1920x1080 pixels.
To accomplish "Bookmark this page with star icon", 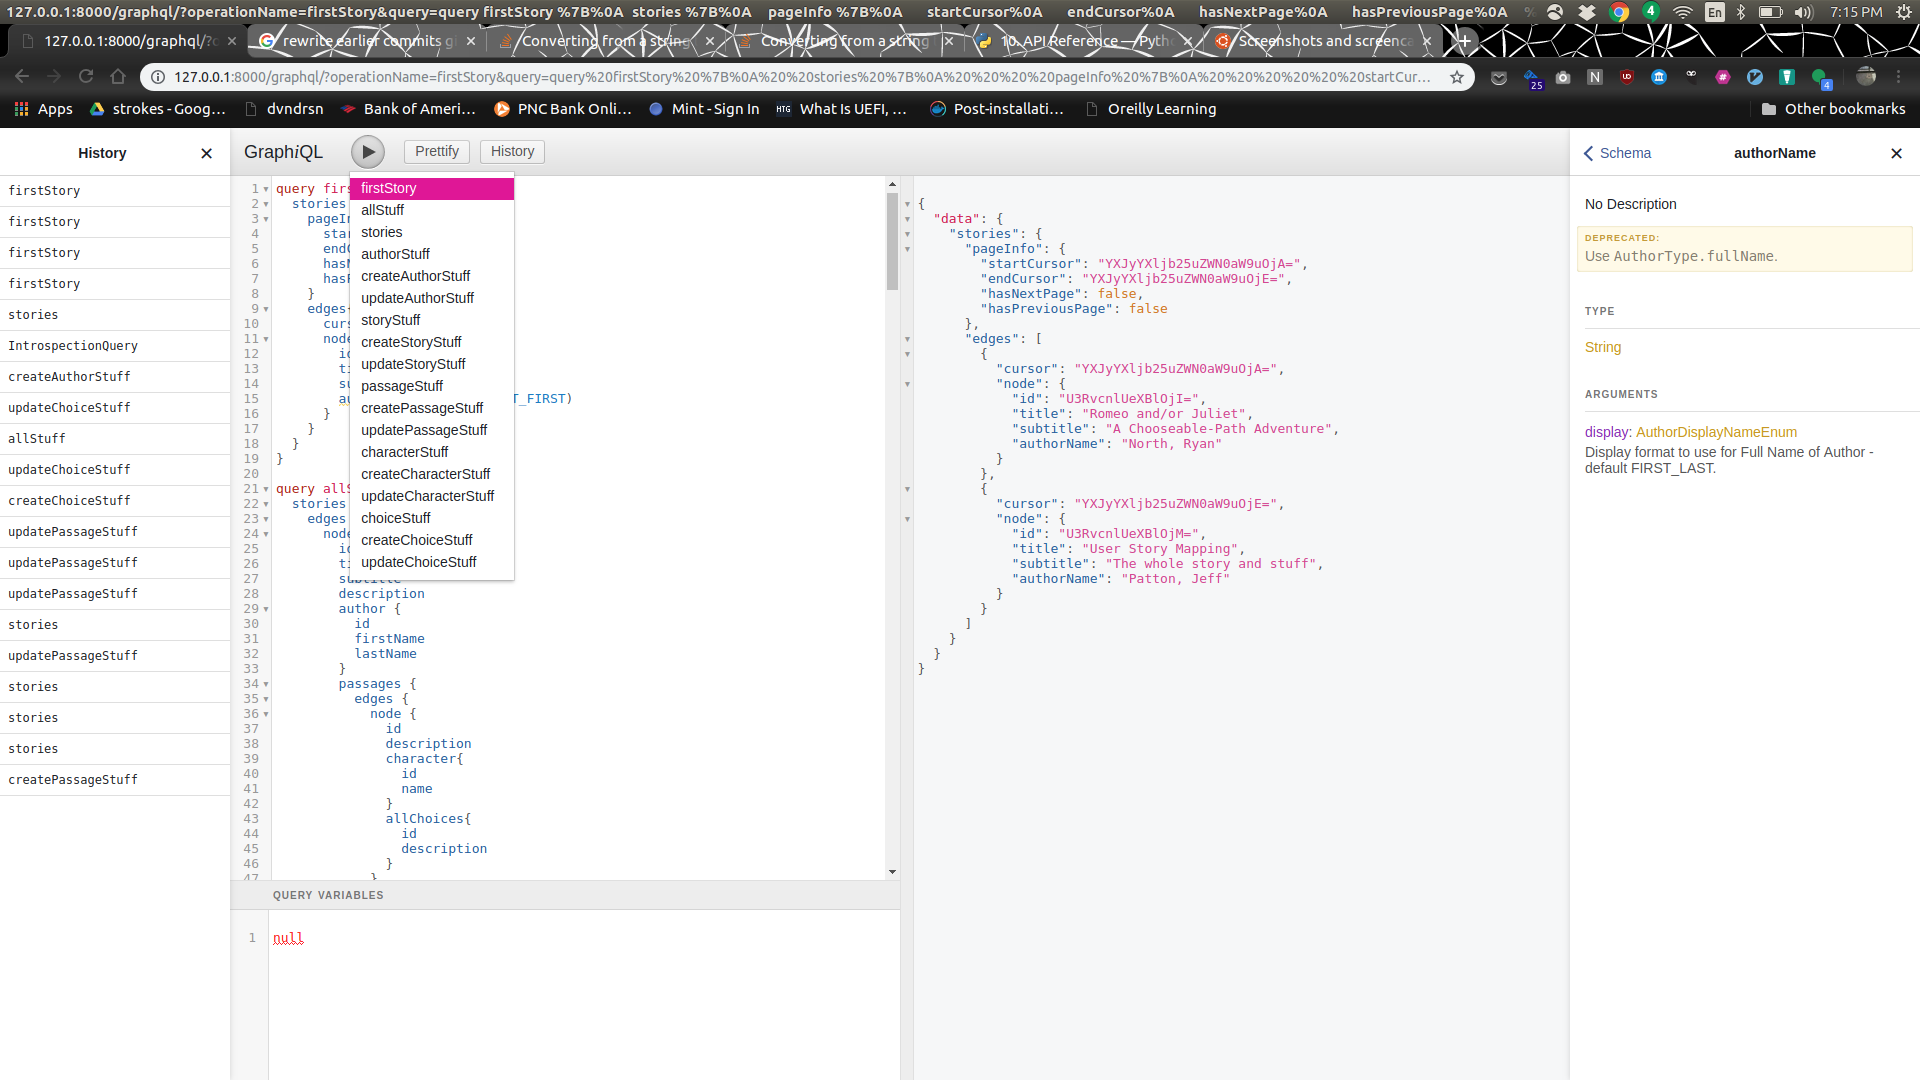I will (x=1457, y=77).
